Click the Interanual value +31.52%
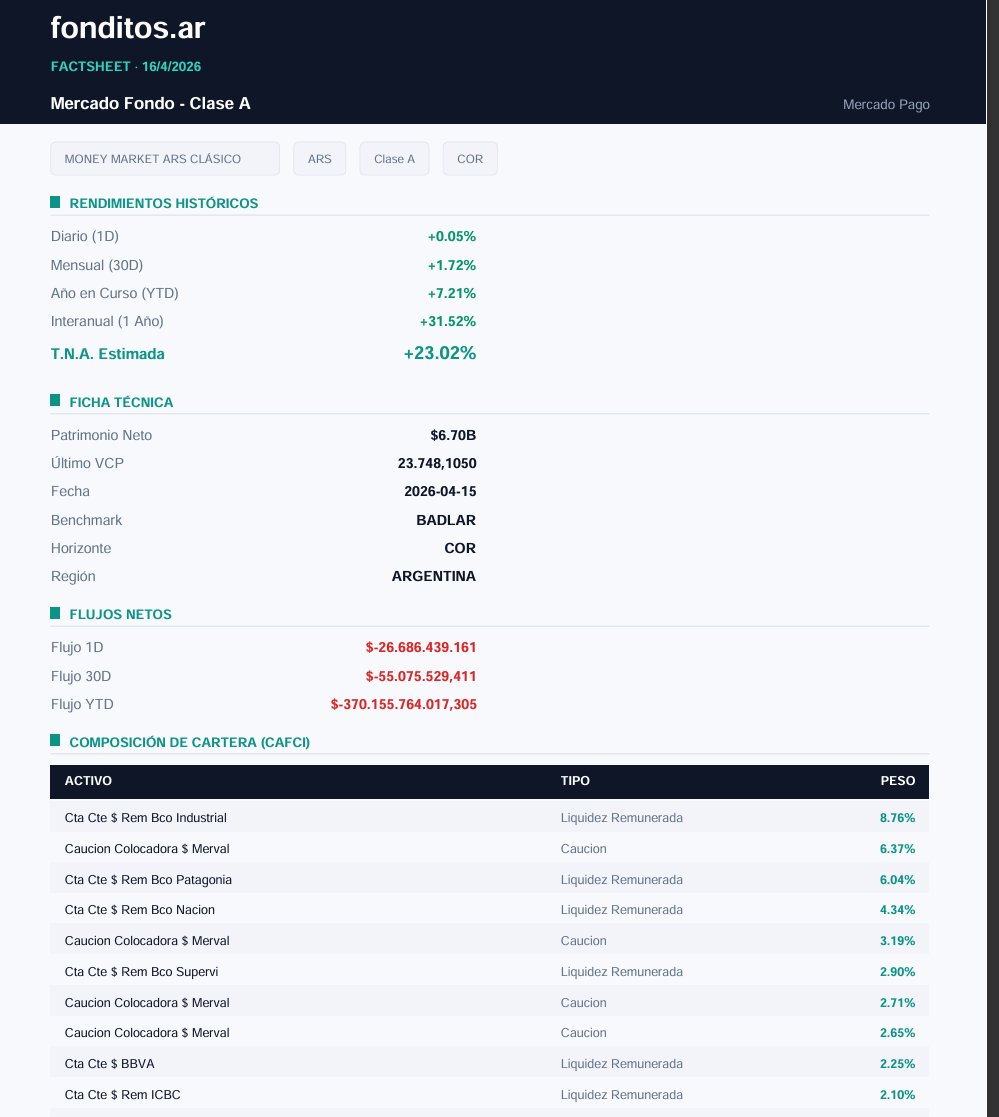The width and height of the screenshot is (999, 1117). point(447,321)
